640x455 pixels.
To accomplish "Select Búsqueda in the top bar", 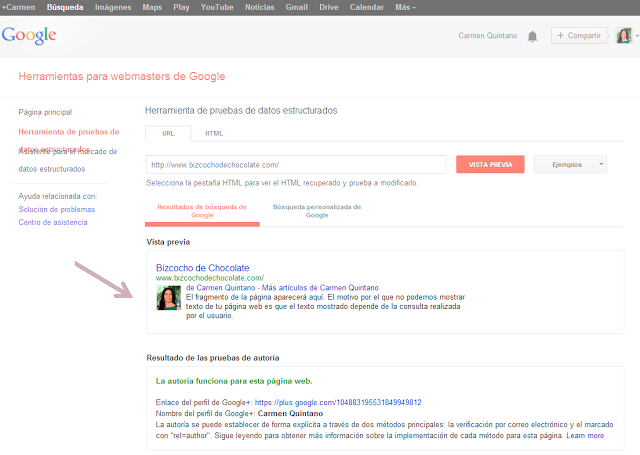I will [65, 7].
